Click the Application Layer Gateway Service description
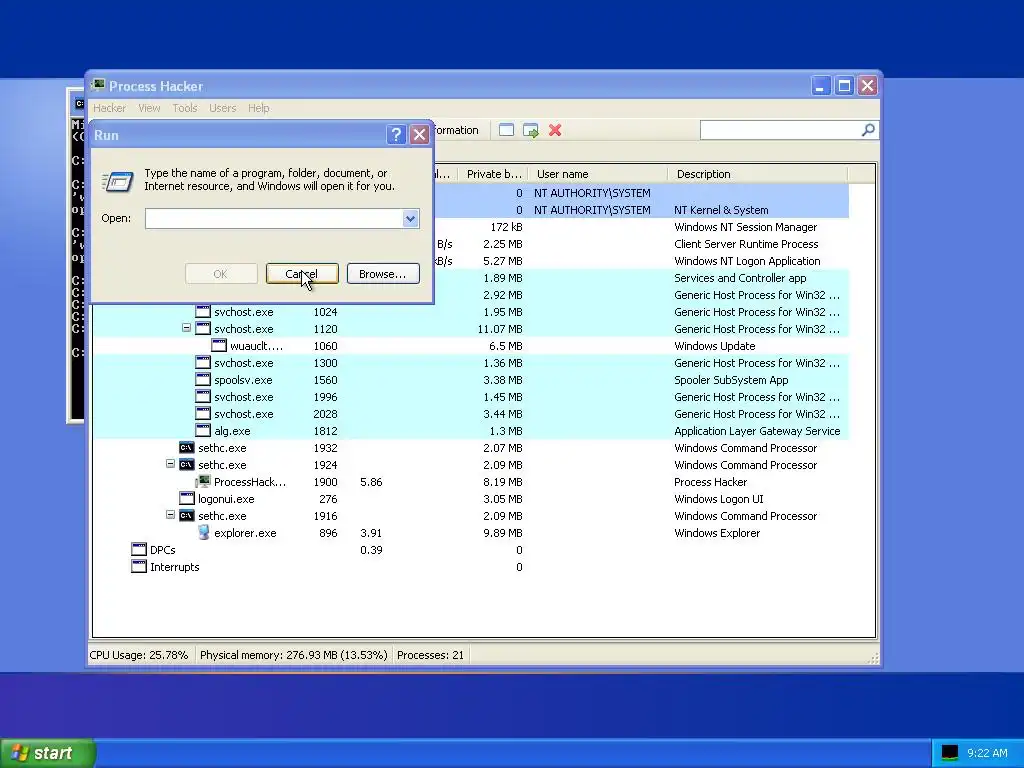 [757, 431]
